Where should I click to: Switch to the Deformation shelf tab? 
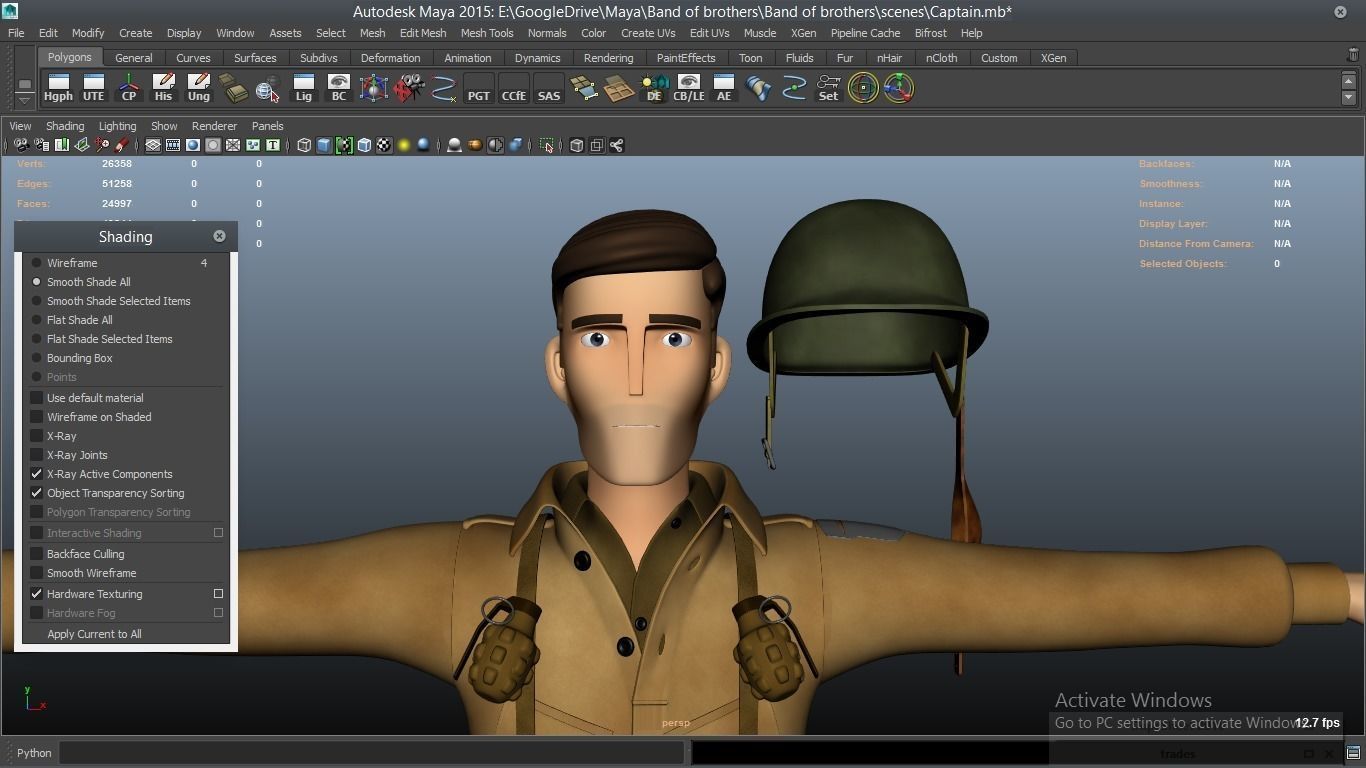[x=390, y=58]
